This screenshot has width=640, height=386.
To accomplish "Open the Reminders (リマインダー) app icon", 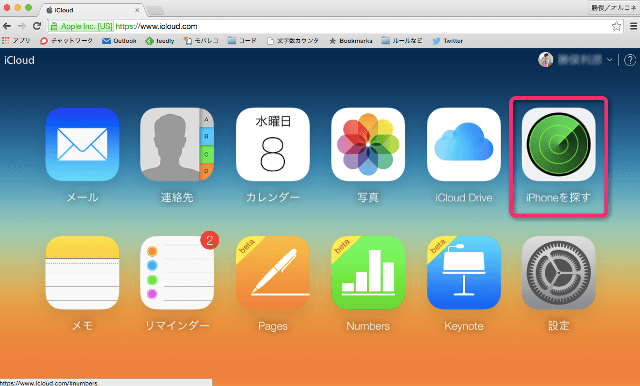I will coord(177,273).
